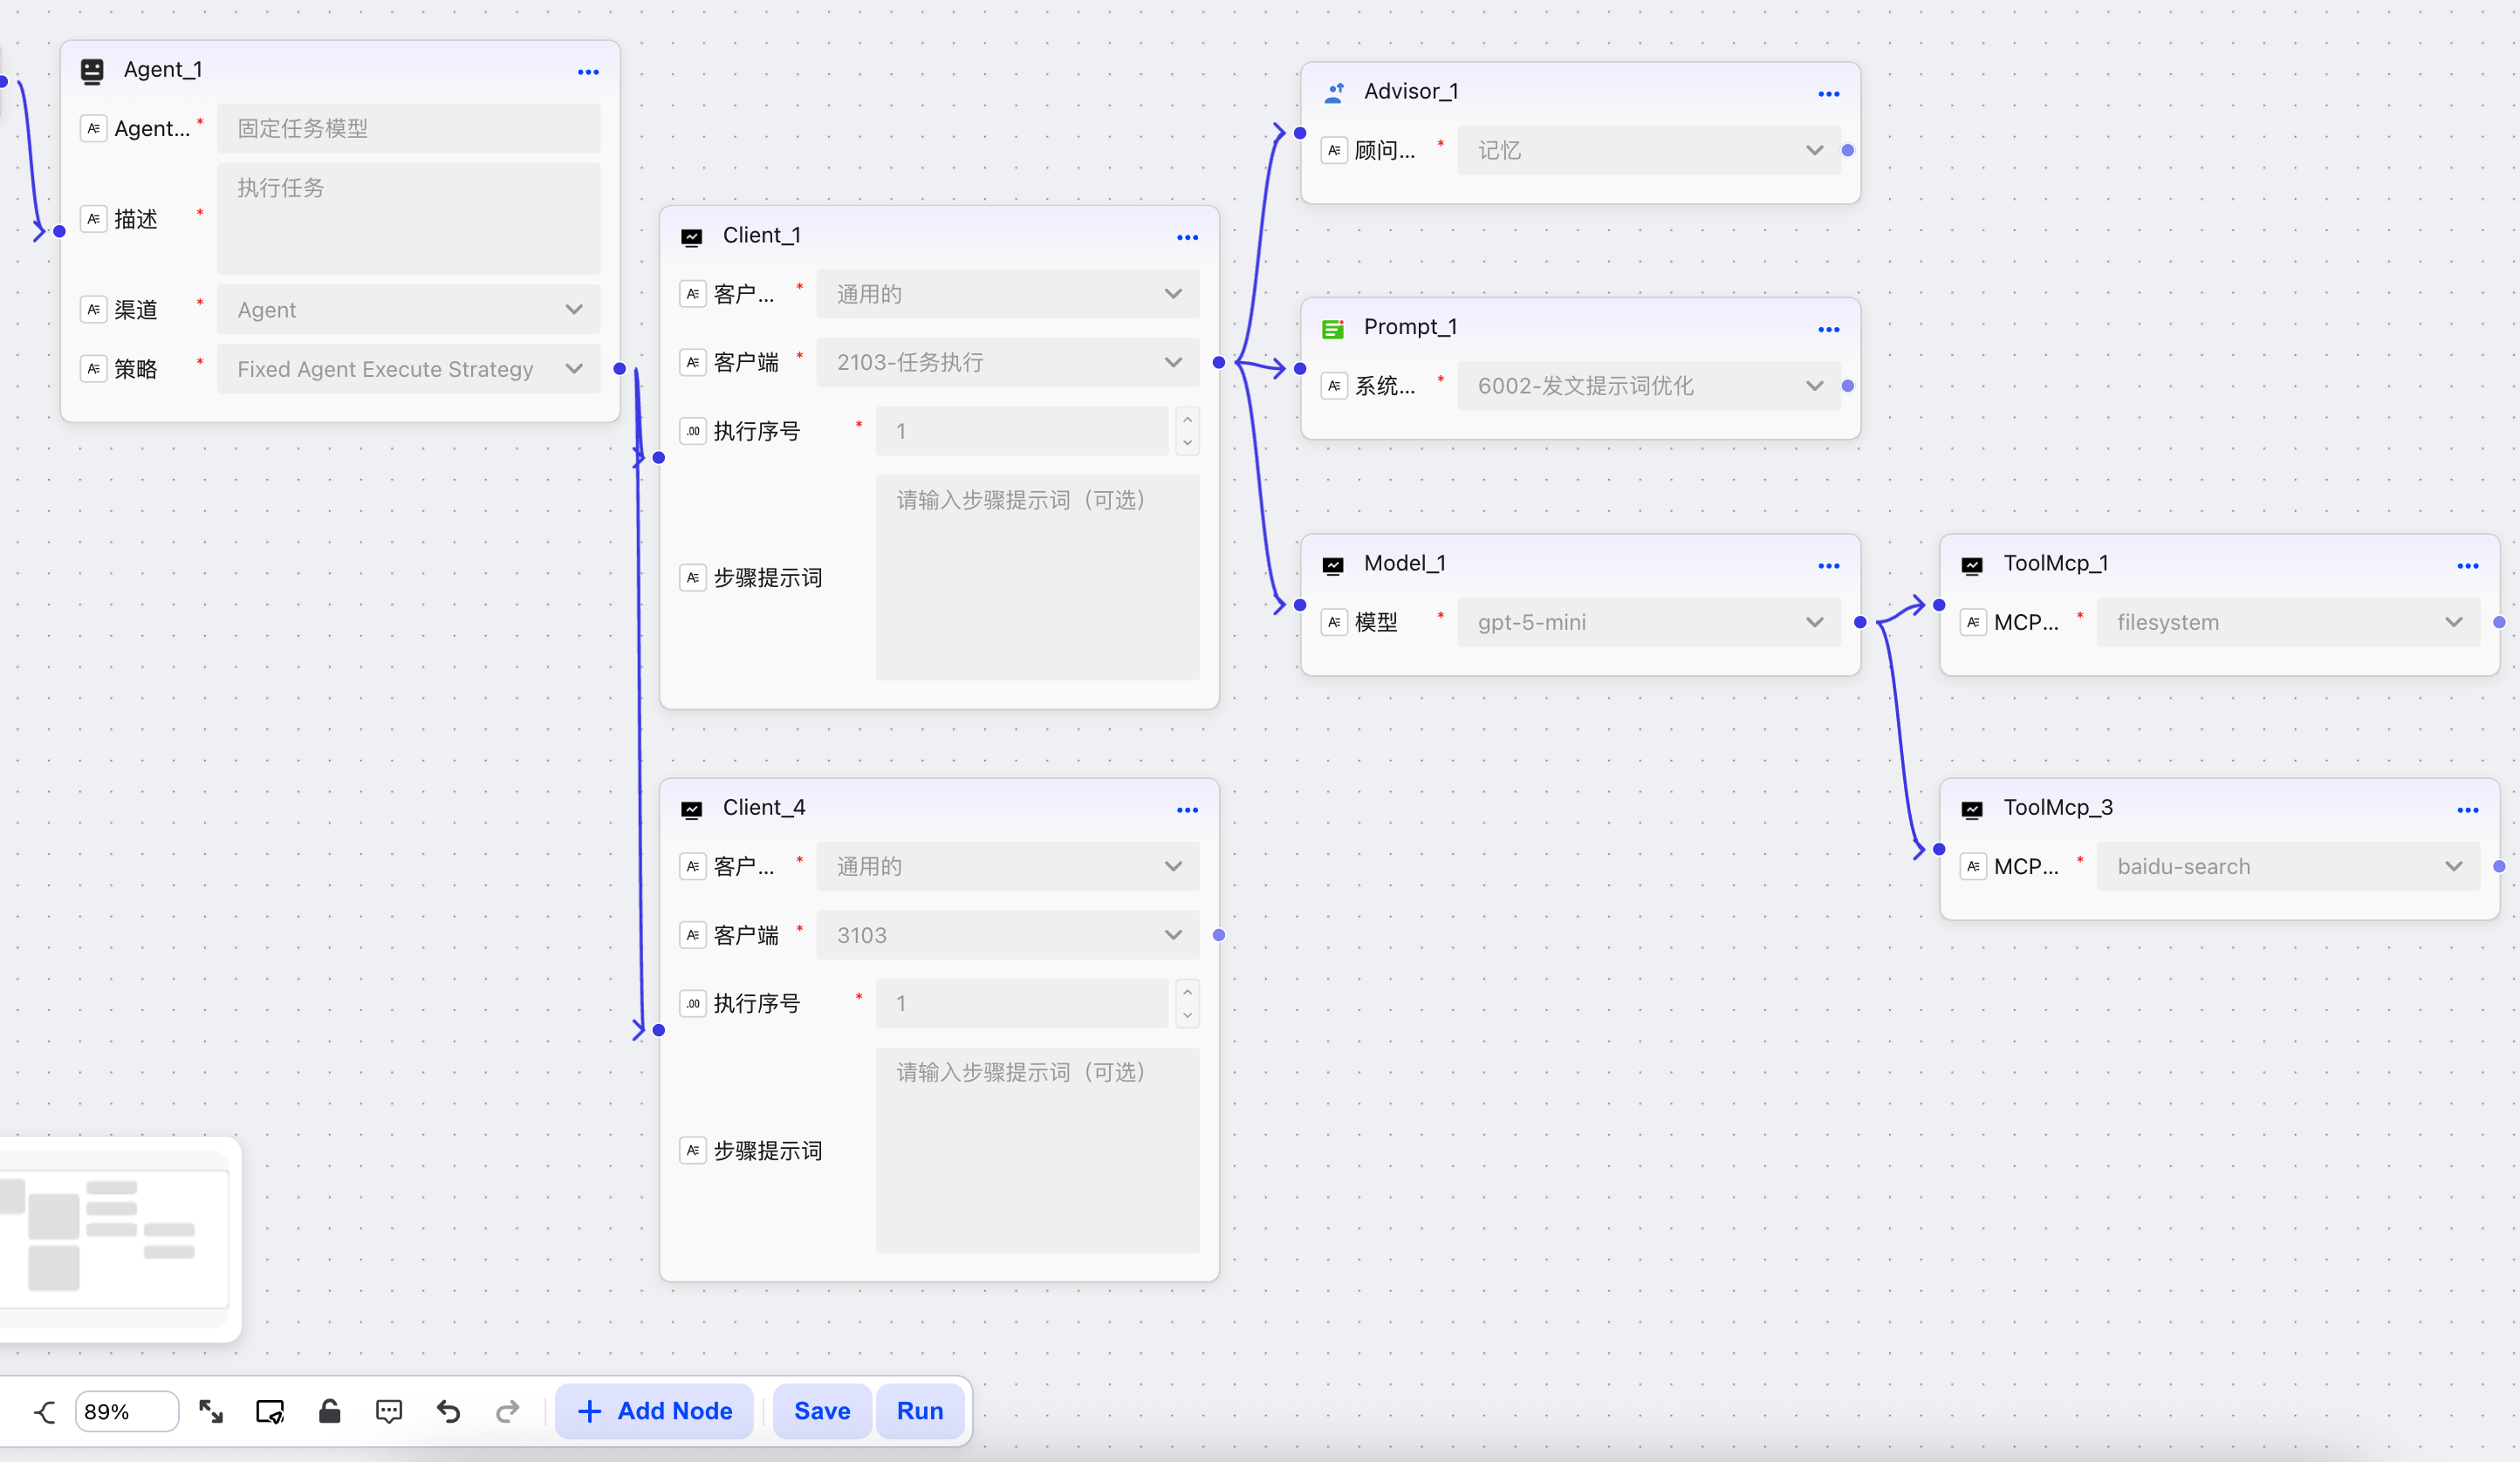Click Prompt_1 node's green icon

[x=1332, y=329]
